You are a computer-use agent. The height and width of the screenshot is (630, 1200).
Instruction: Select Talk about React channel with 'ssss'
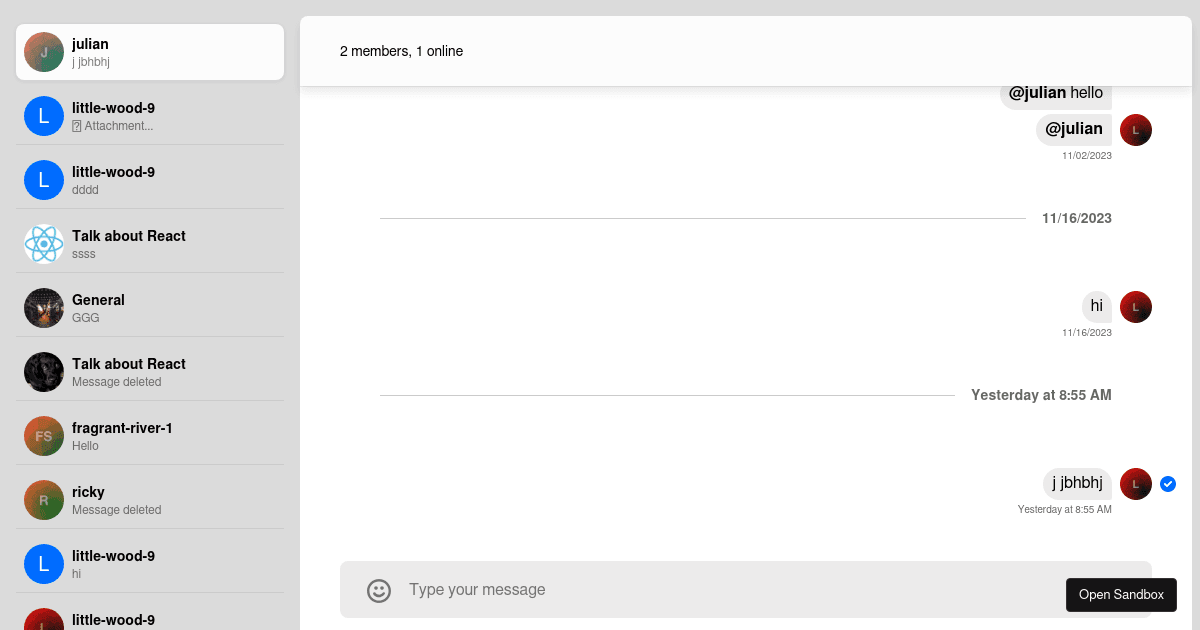150,244
